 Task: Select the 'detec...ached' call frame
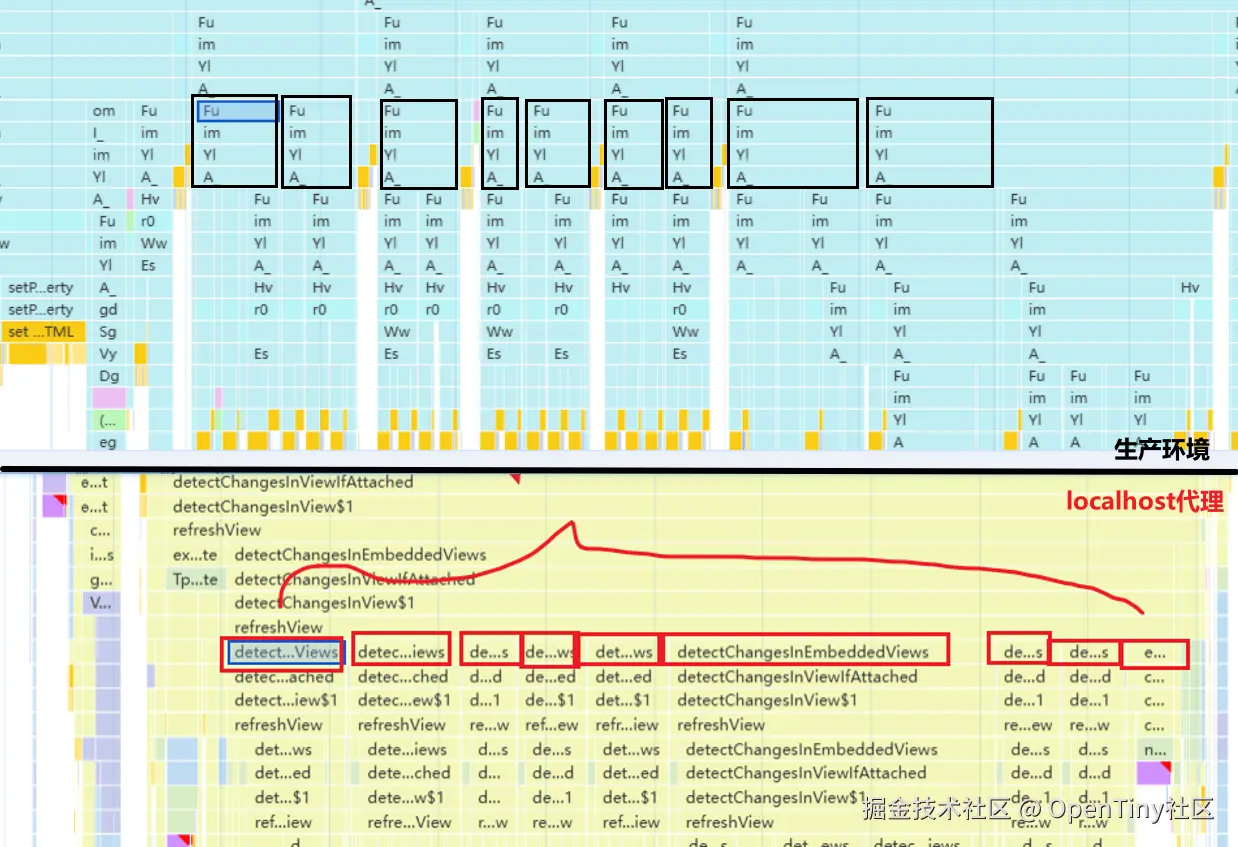284,676
